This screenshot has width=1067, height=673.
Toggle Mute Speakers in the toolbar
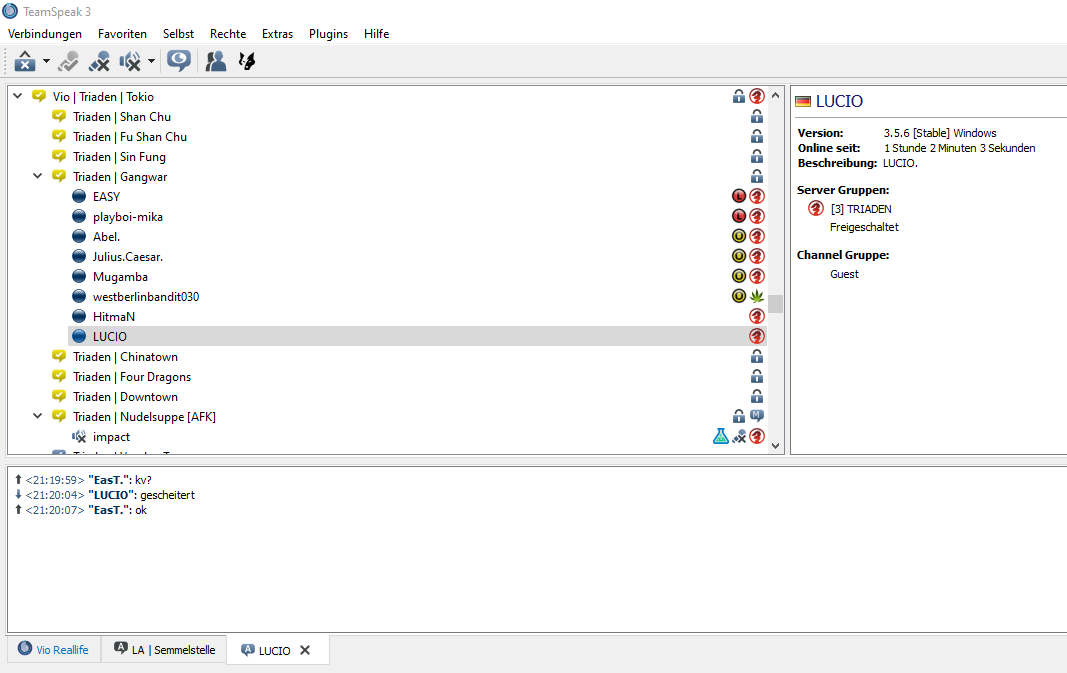click(x=130, y=61)
